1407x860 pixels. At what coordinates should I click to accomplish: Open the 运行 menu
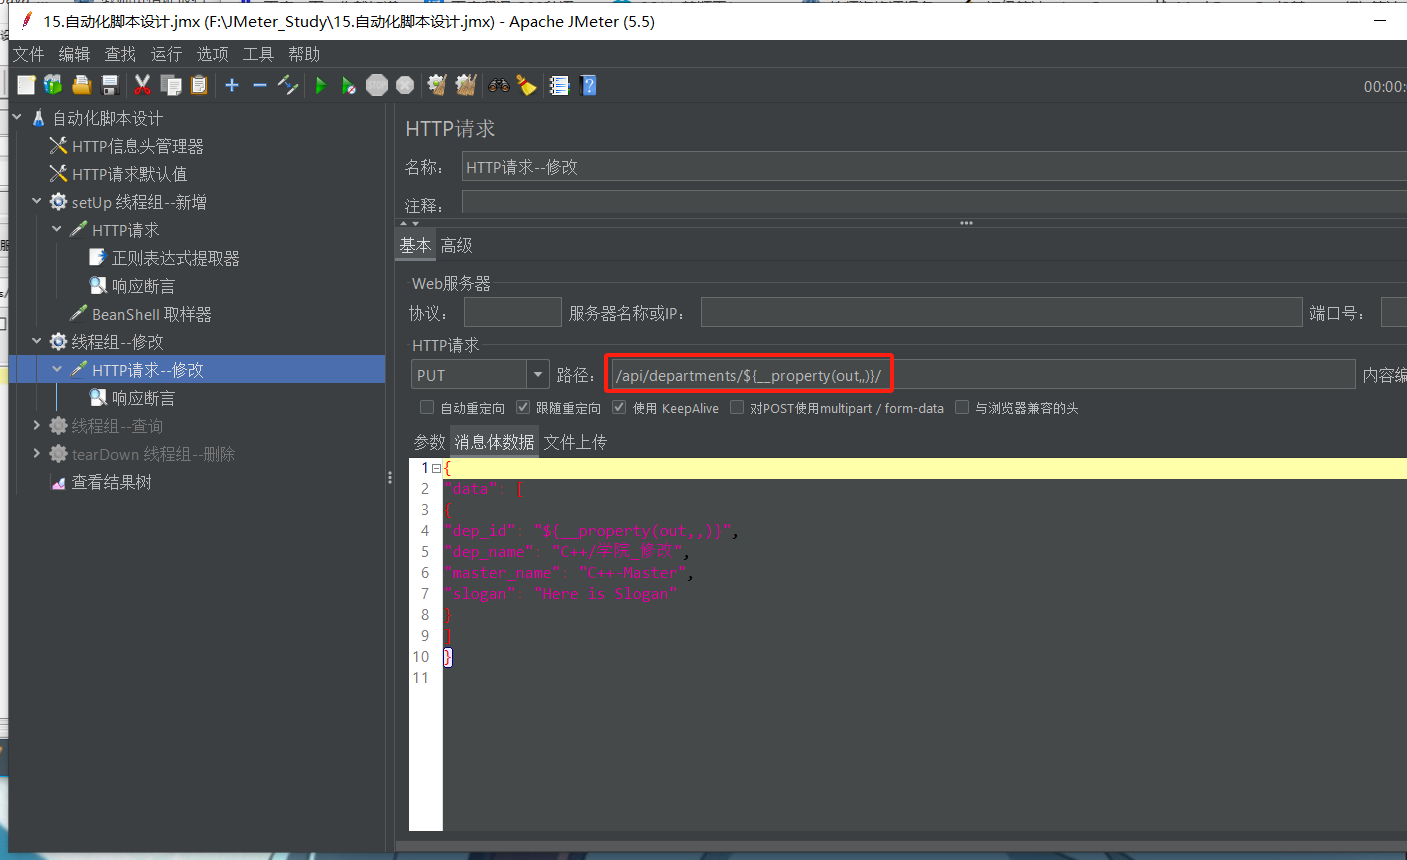(x=166, y=54)
